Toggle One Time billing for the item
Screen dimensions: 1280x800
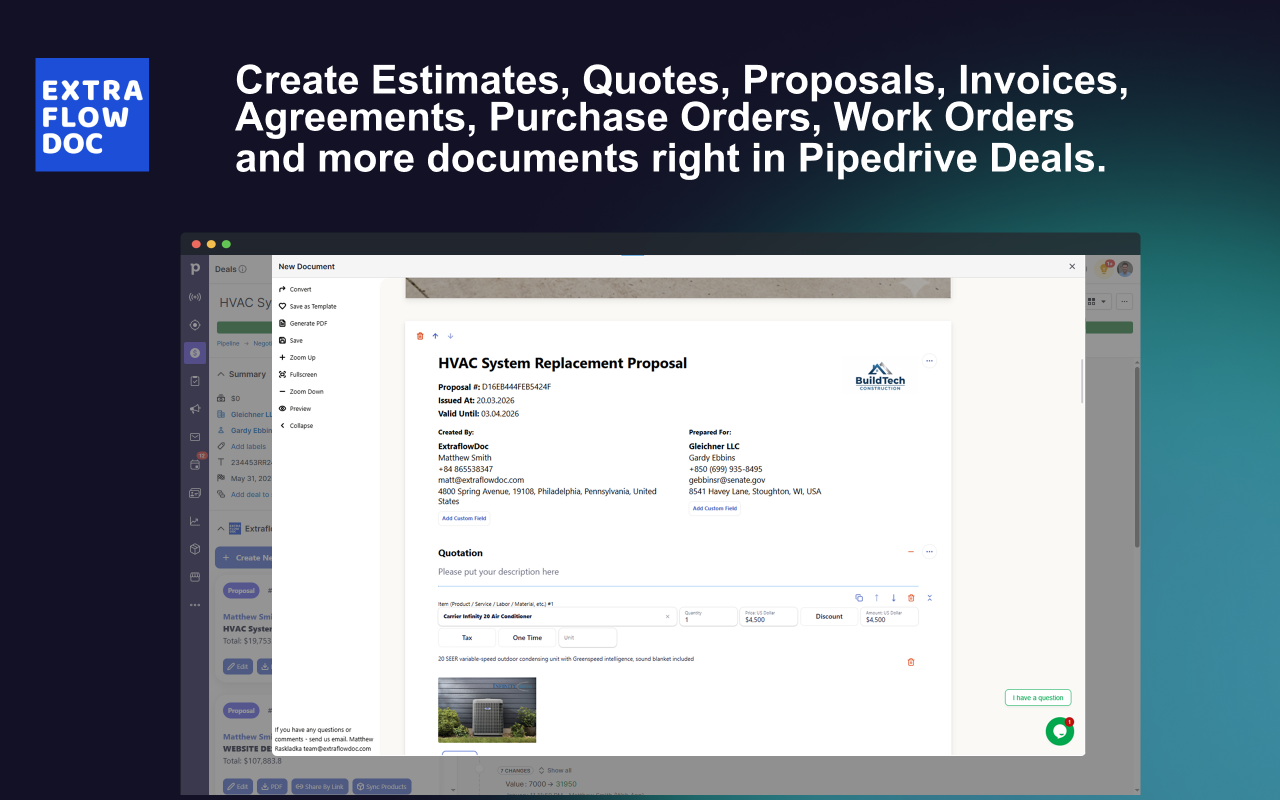click(x=527, y=637)
